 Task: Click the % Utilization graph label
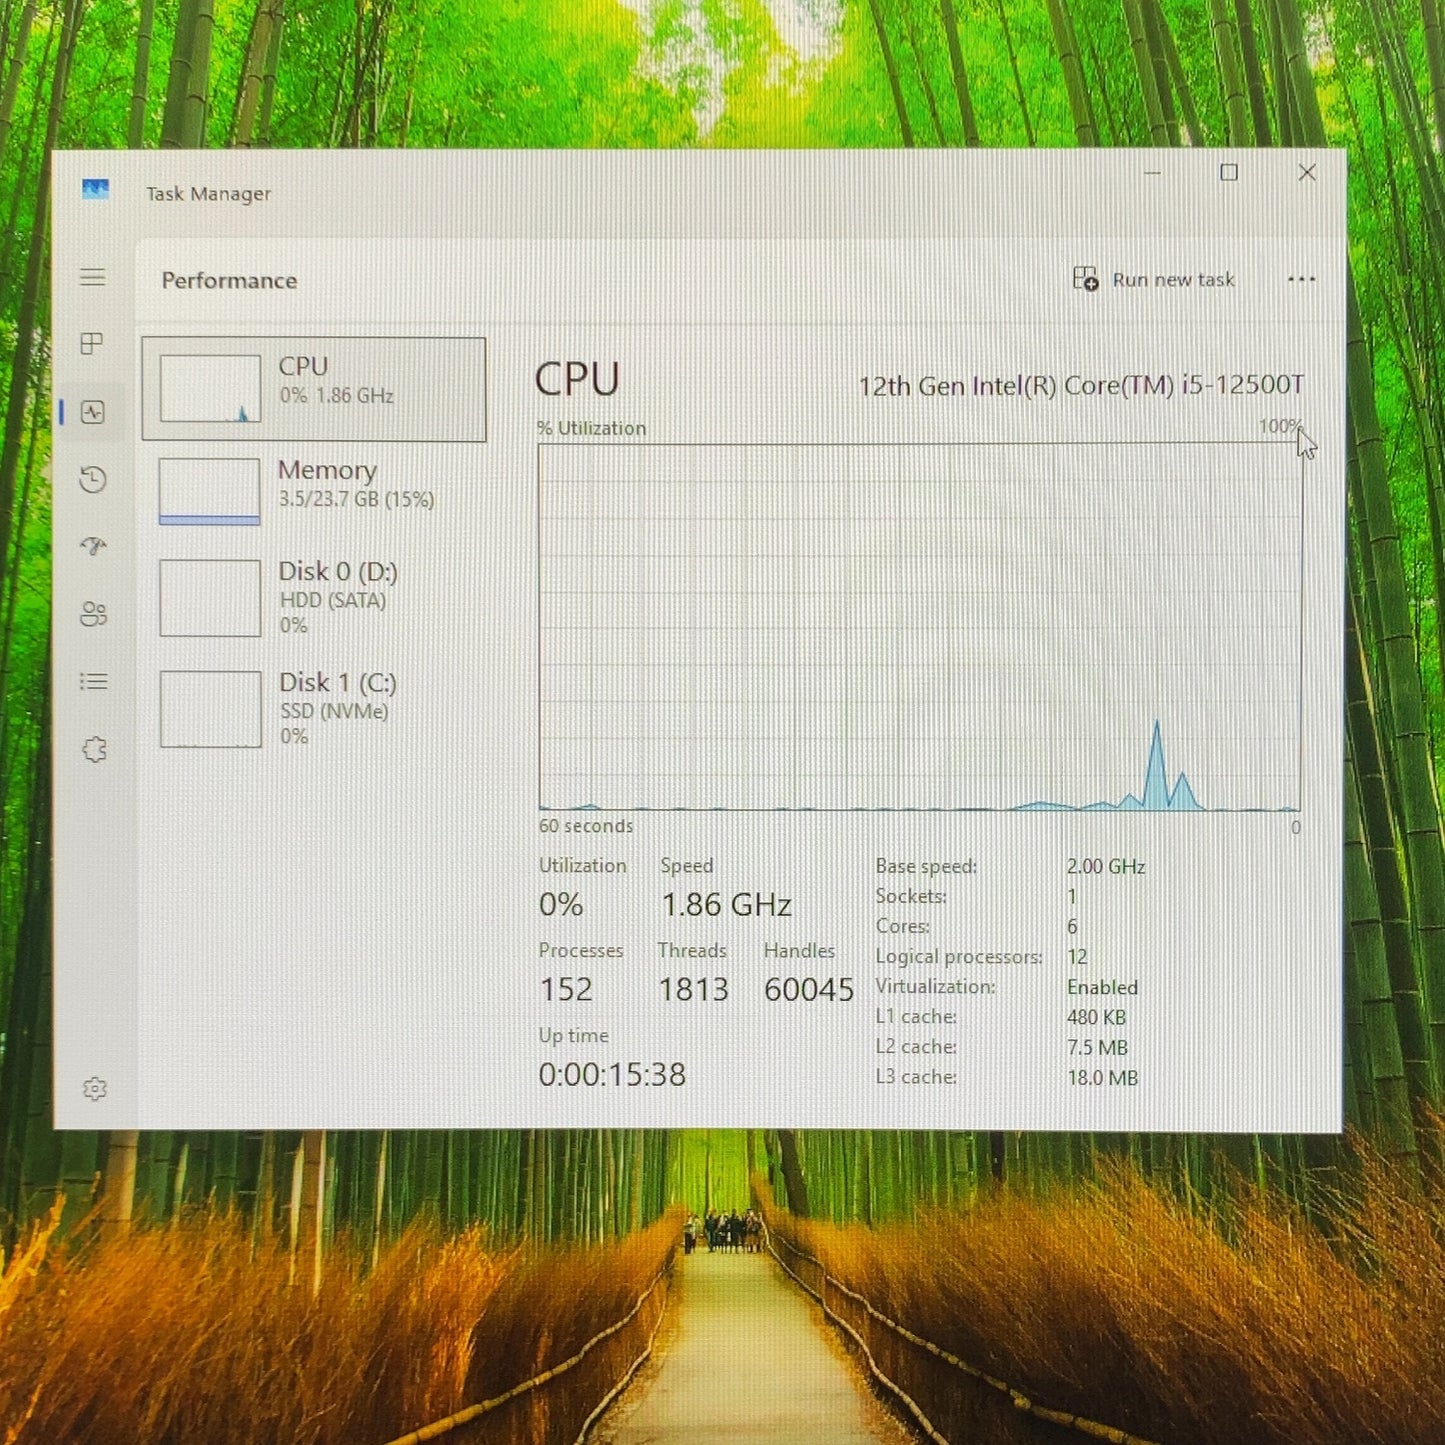tap(591, 428)
